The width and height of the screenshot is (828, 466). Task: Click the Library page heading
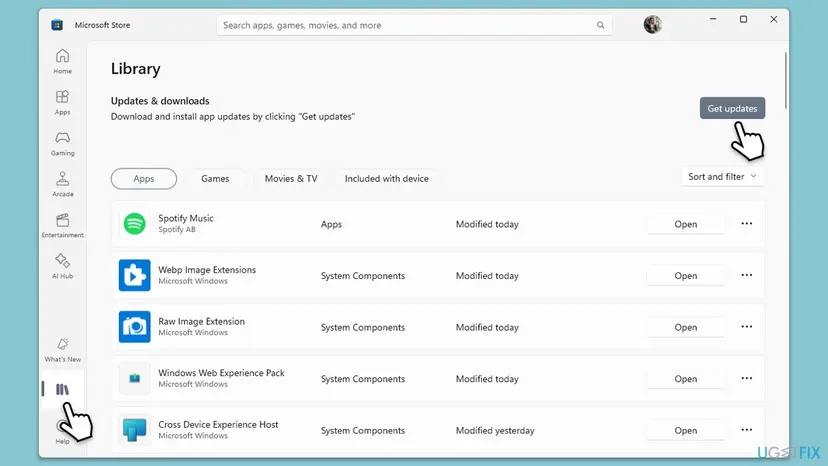(x=136, y=69)
